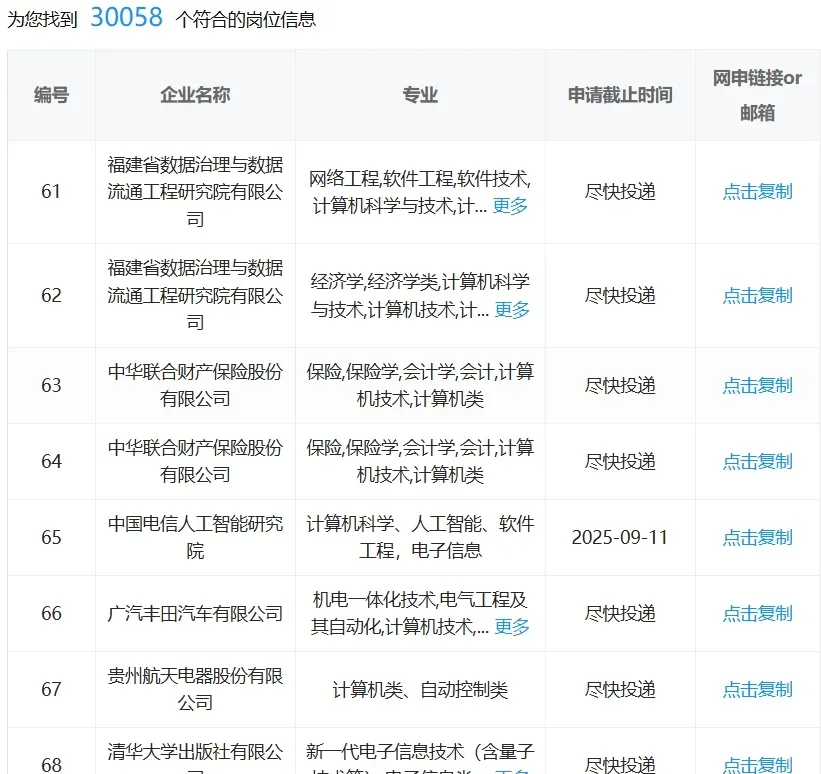Click row number 67
Screen dimensions: 821x774
51,689
